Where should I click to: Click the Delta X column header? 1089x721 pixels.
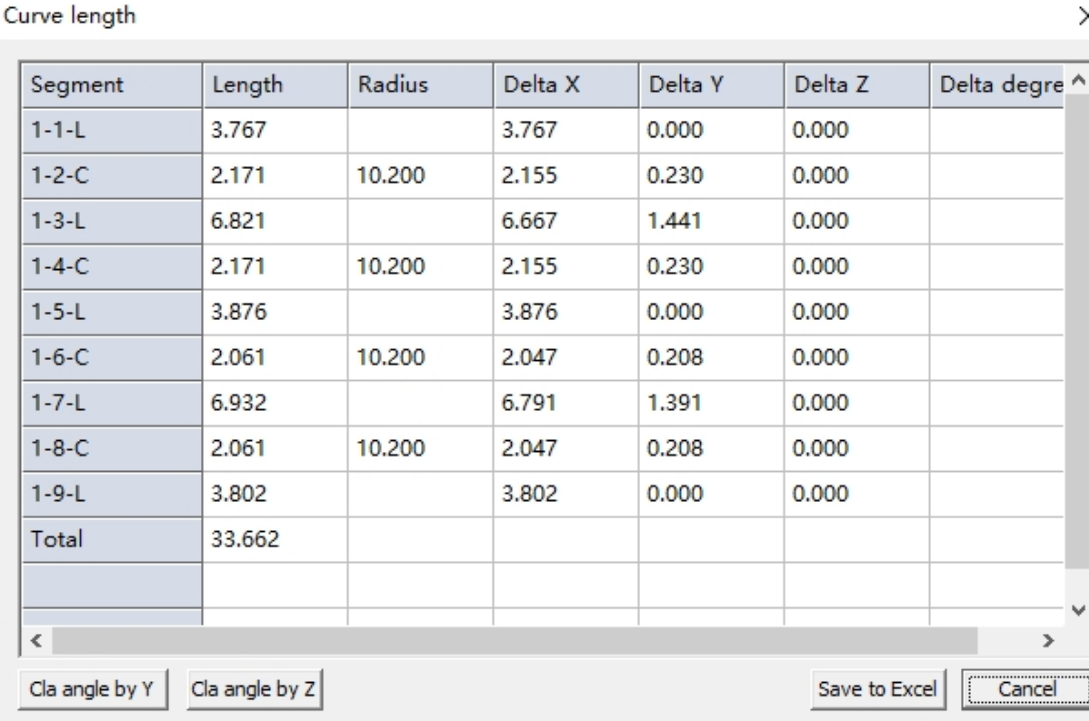pos(565,86)
